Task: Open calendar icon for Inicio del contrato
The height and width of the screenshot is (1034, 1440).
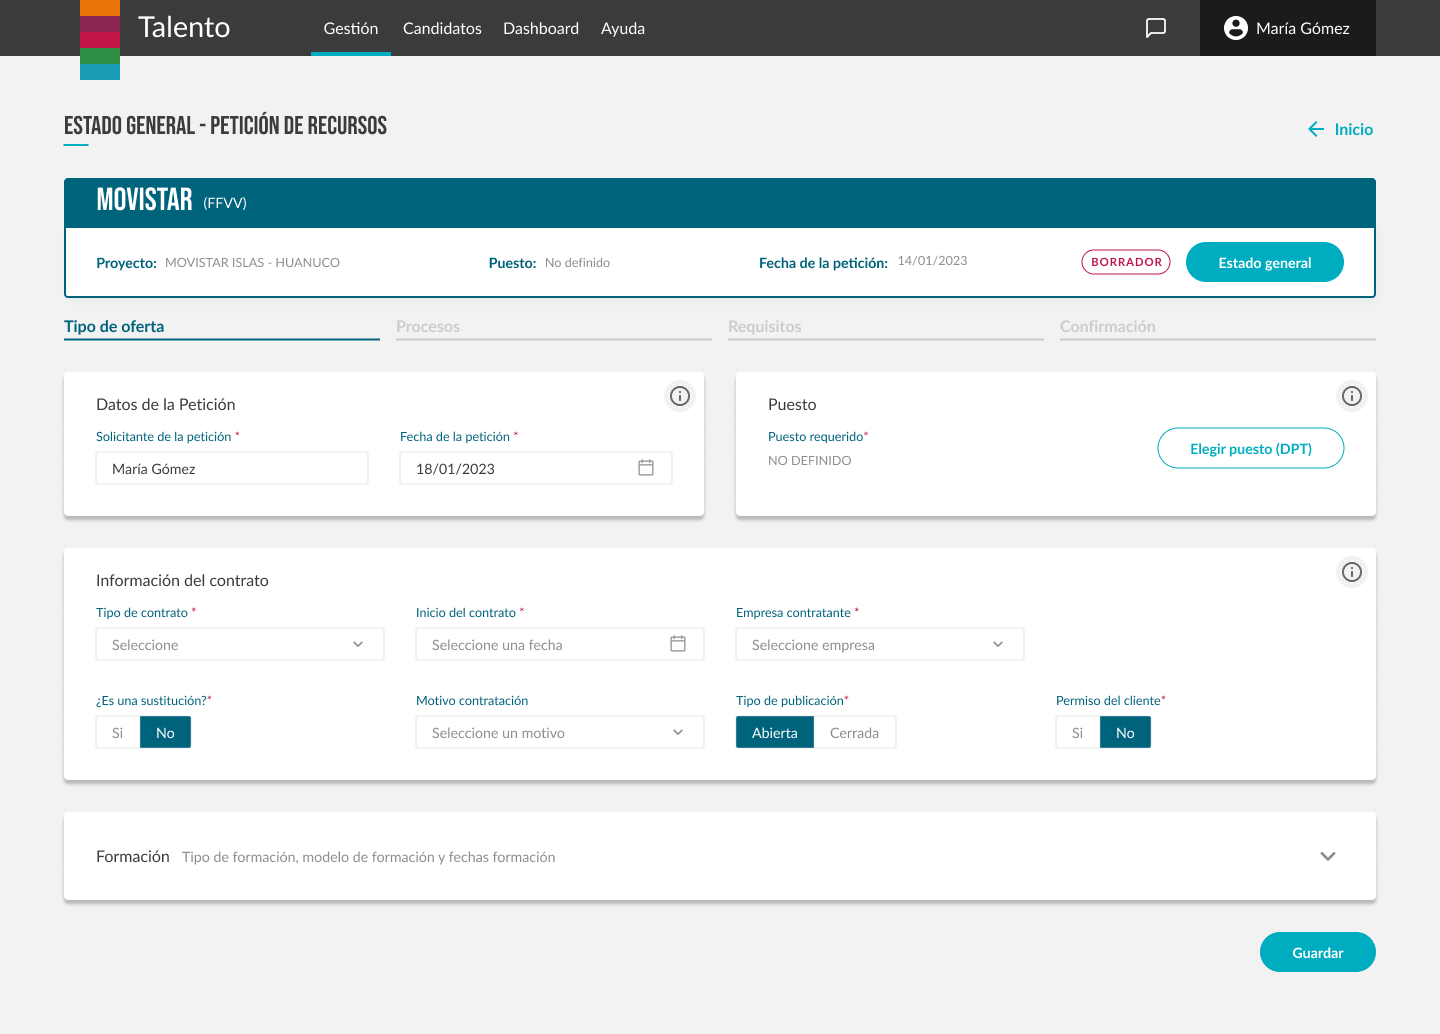Action: [678, 644]
